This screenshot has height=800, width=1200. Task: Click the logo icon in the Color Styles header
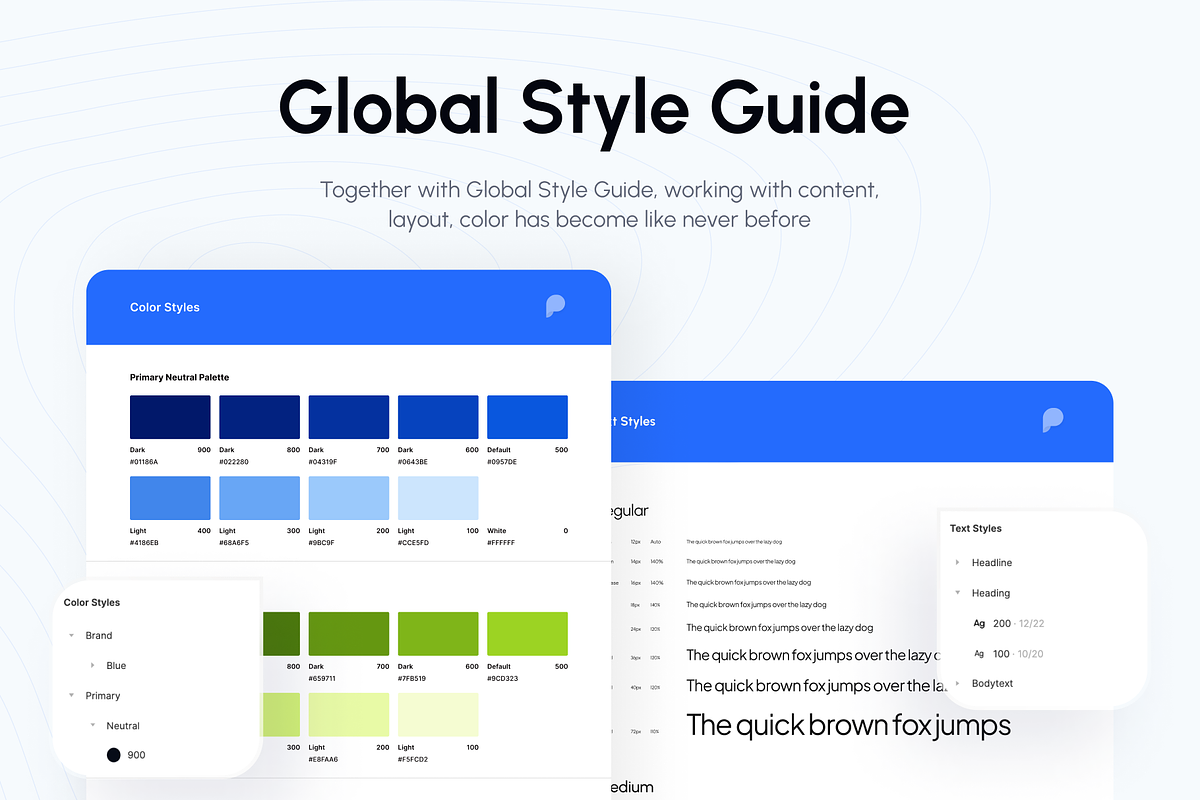[x=556, y=306]
